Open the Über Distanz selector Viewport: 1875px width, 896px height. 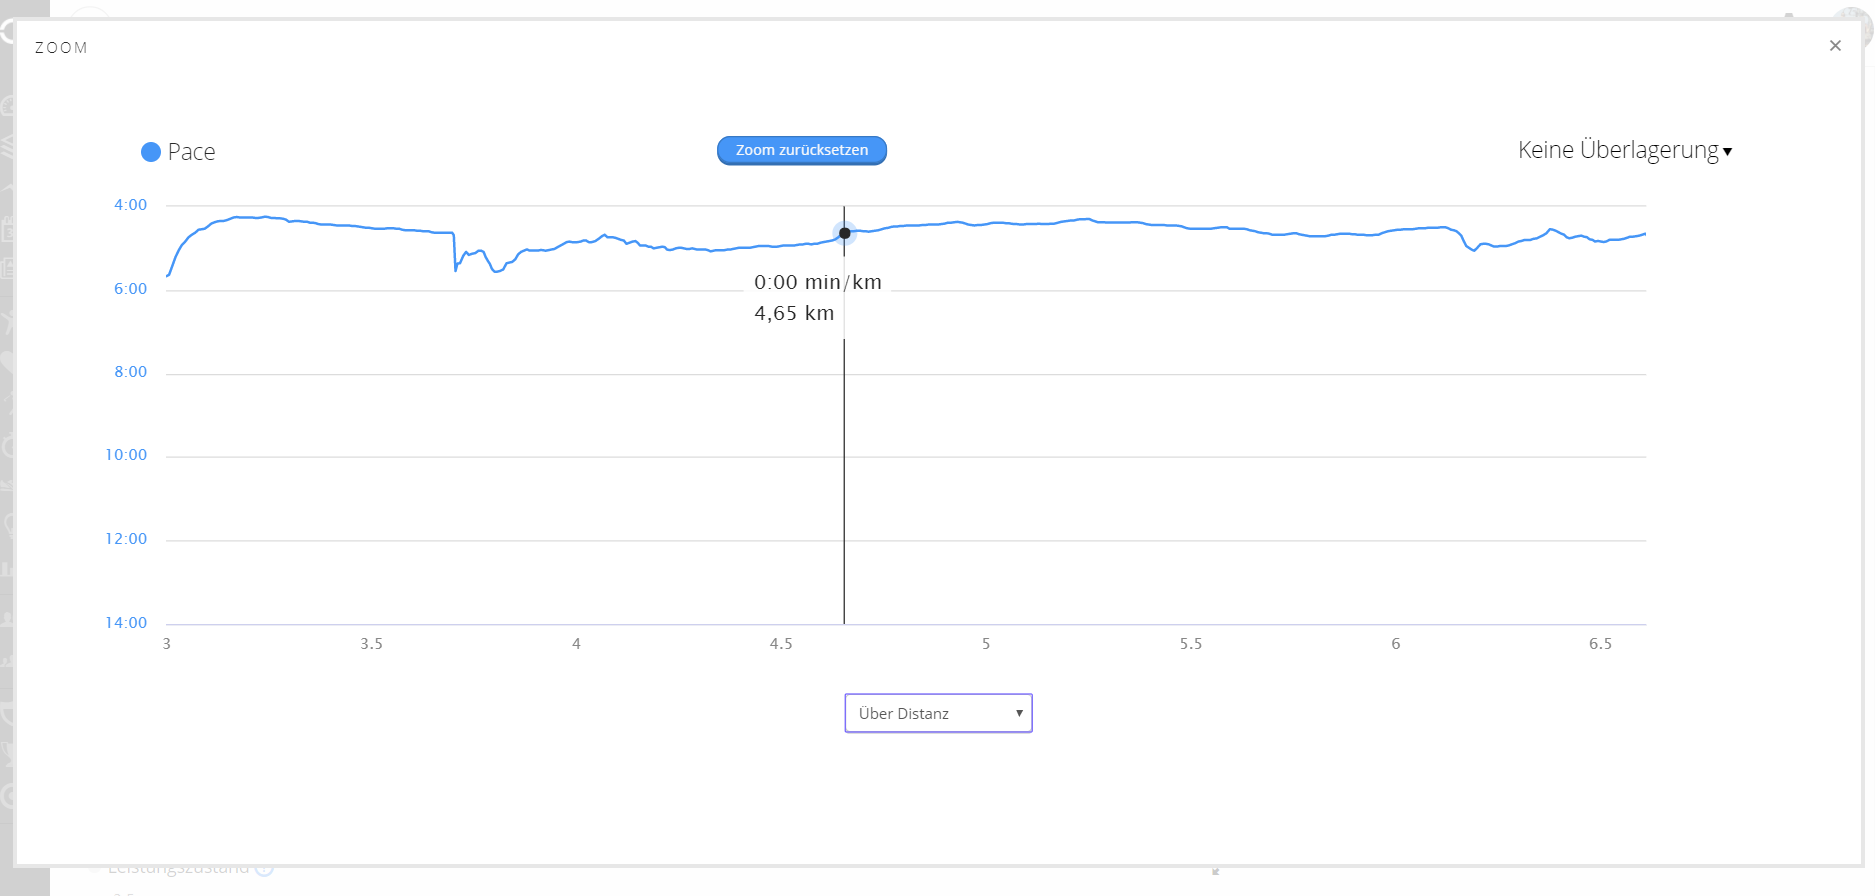click(x=938, y=713)
